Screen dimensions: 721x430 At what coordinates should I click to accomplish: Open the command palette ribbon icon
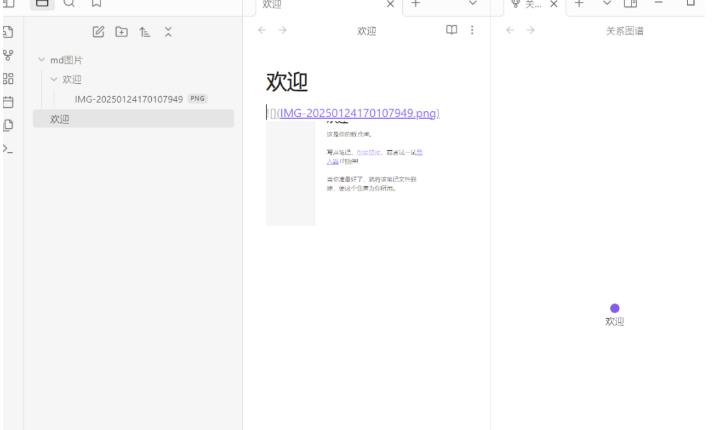pyautogui.click(x=8, y=149)
